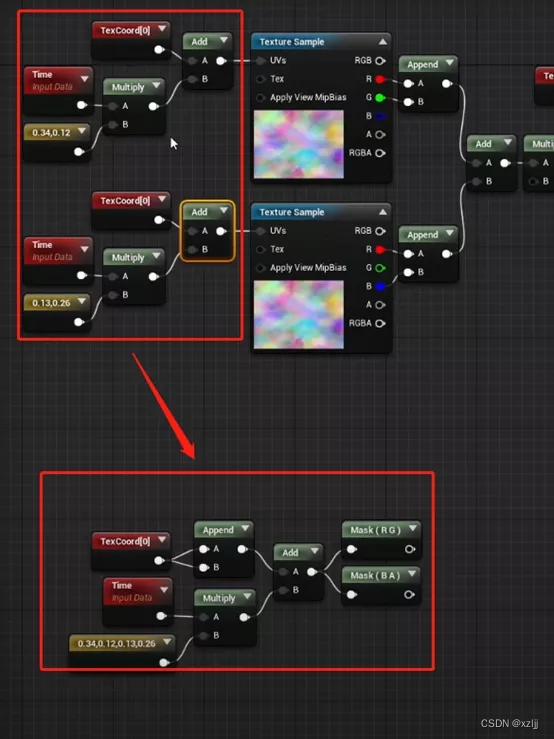Viewport: 554px width, 739px height.
Task: Collapse the top Texture Sample node
Action: point(383,42)
